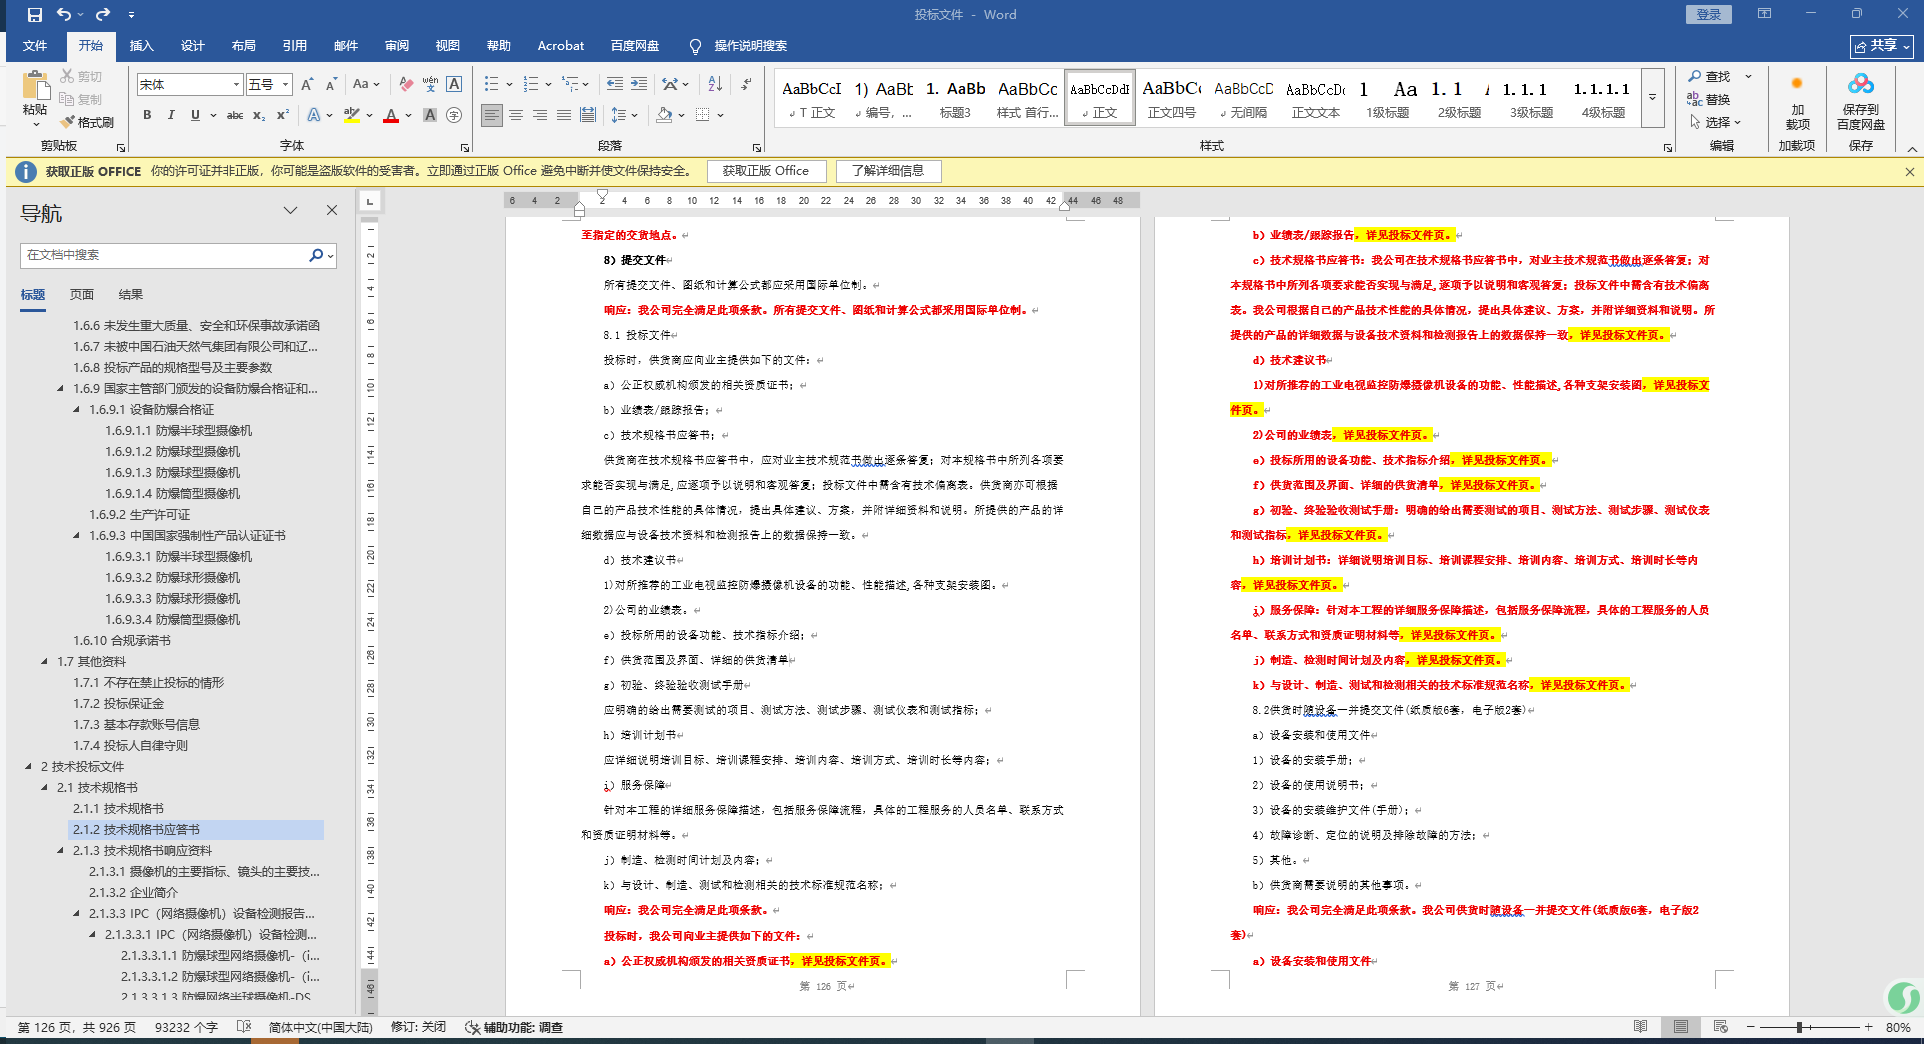This screenshot has height=1044, width=1924.
Task: Toggle superscript formatting
Action: tap(283, 115)
